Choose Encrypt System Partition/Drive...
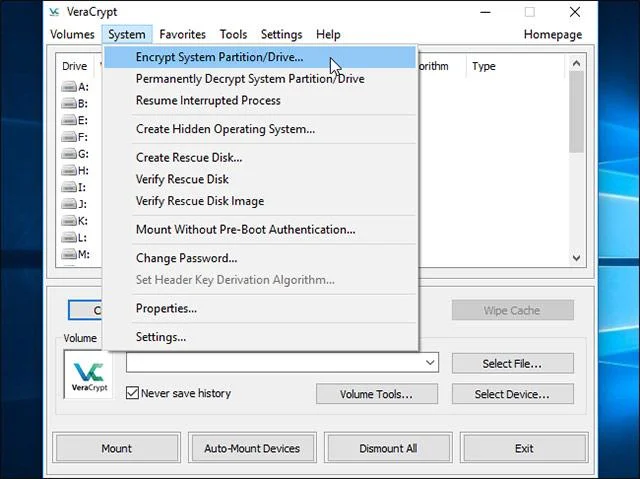The width and height of the screenshot is (640, 479). 260,57
